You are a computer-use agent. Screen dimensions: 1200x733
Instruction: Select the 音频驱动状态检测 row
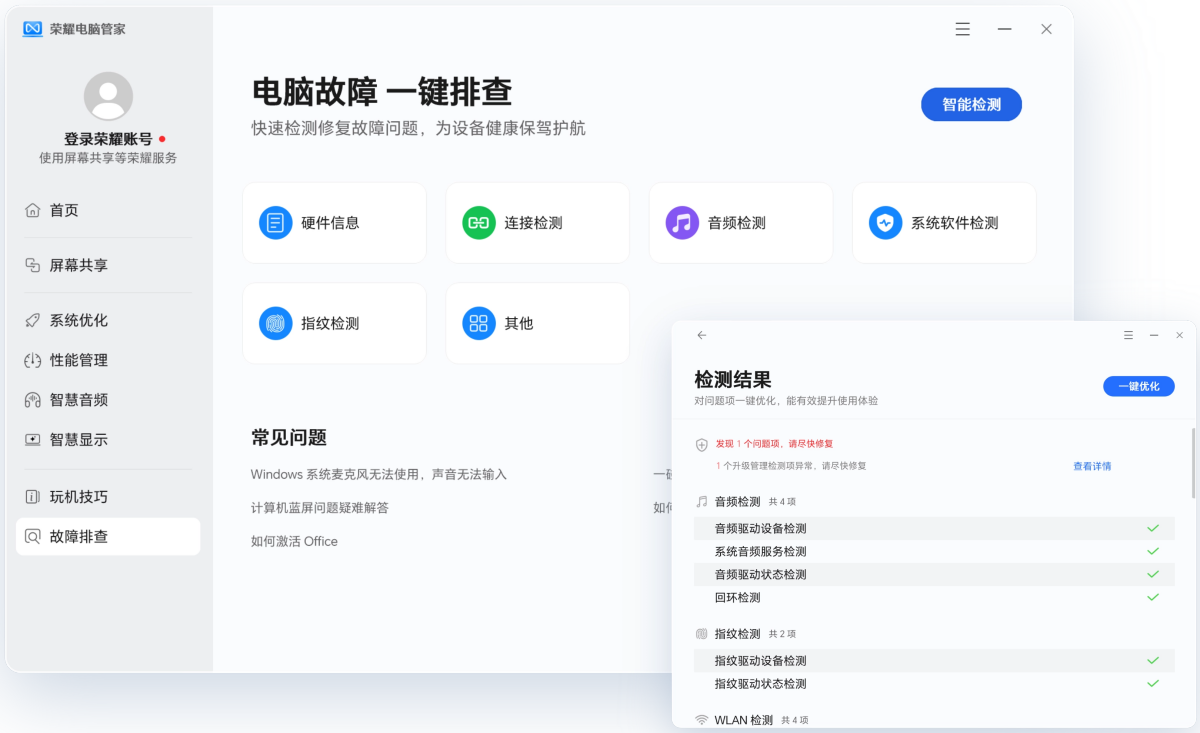(x=934, y=574)
